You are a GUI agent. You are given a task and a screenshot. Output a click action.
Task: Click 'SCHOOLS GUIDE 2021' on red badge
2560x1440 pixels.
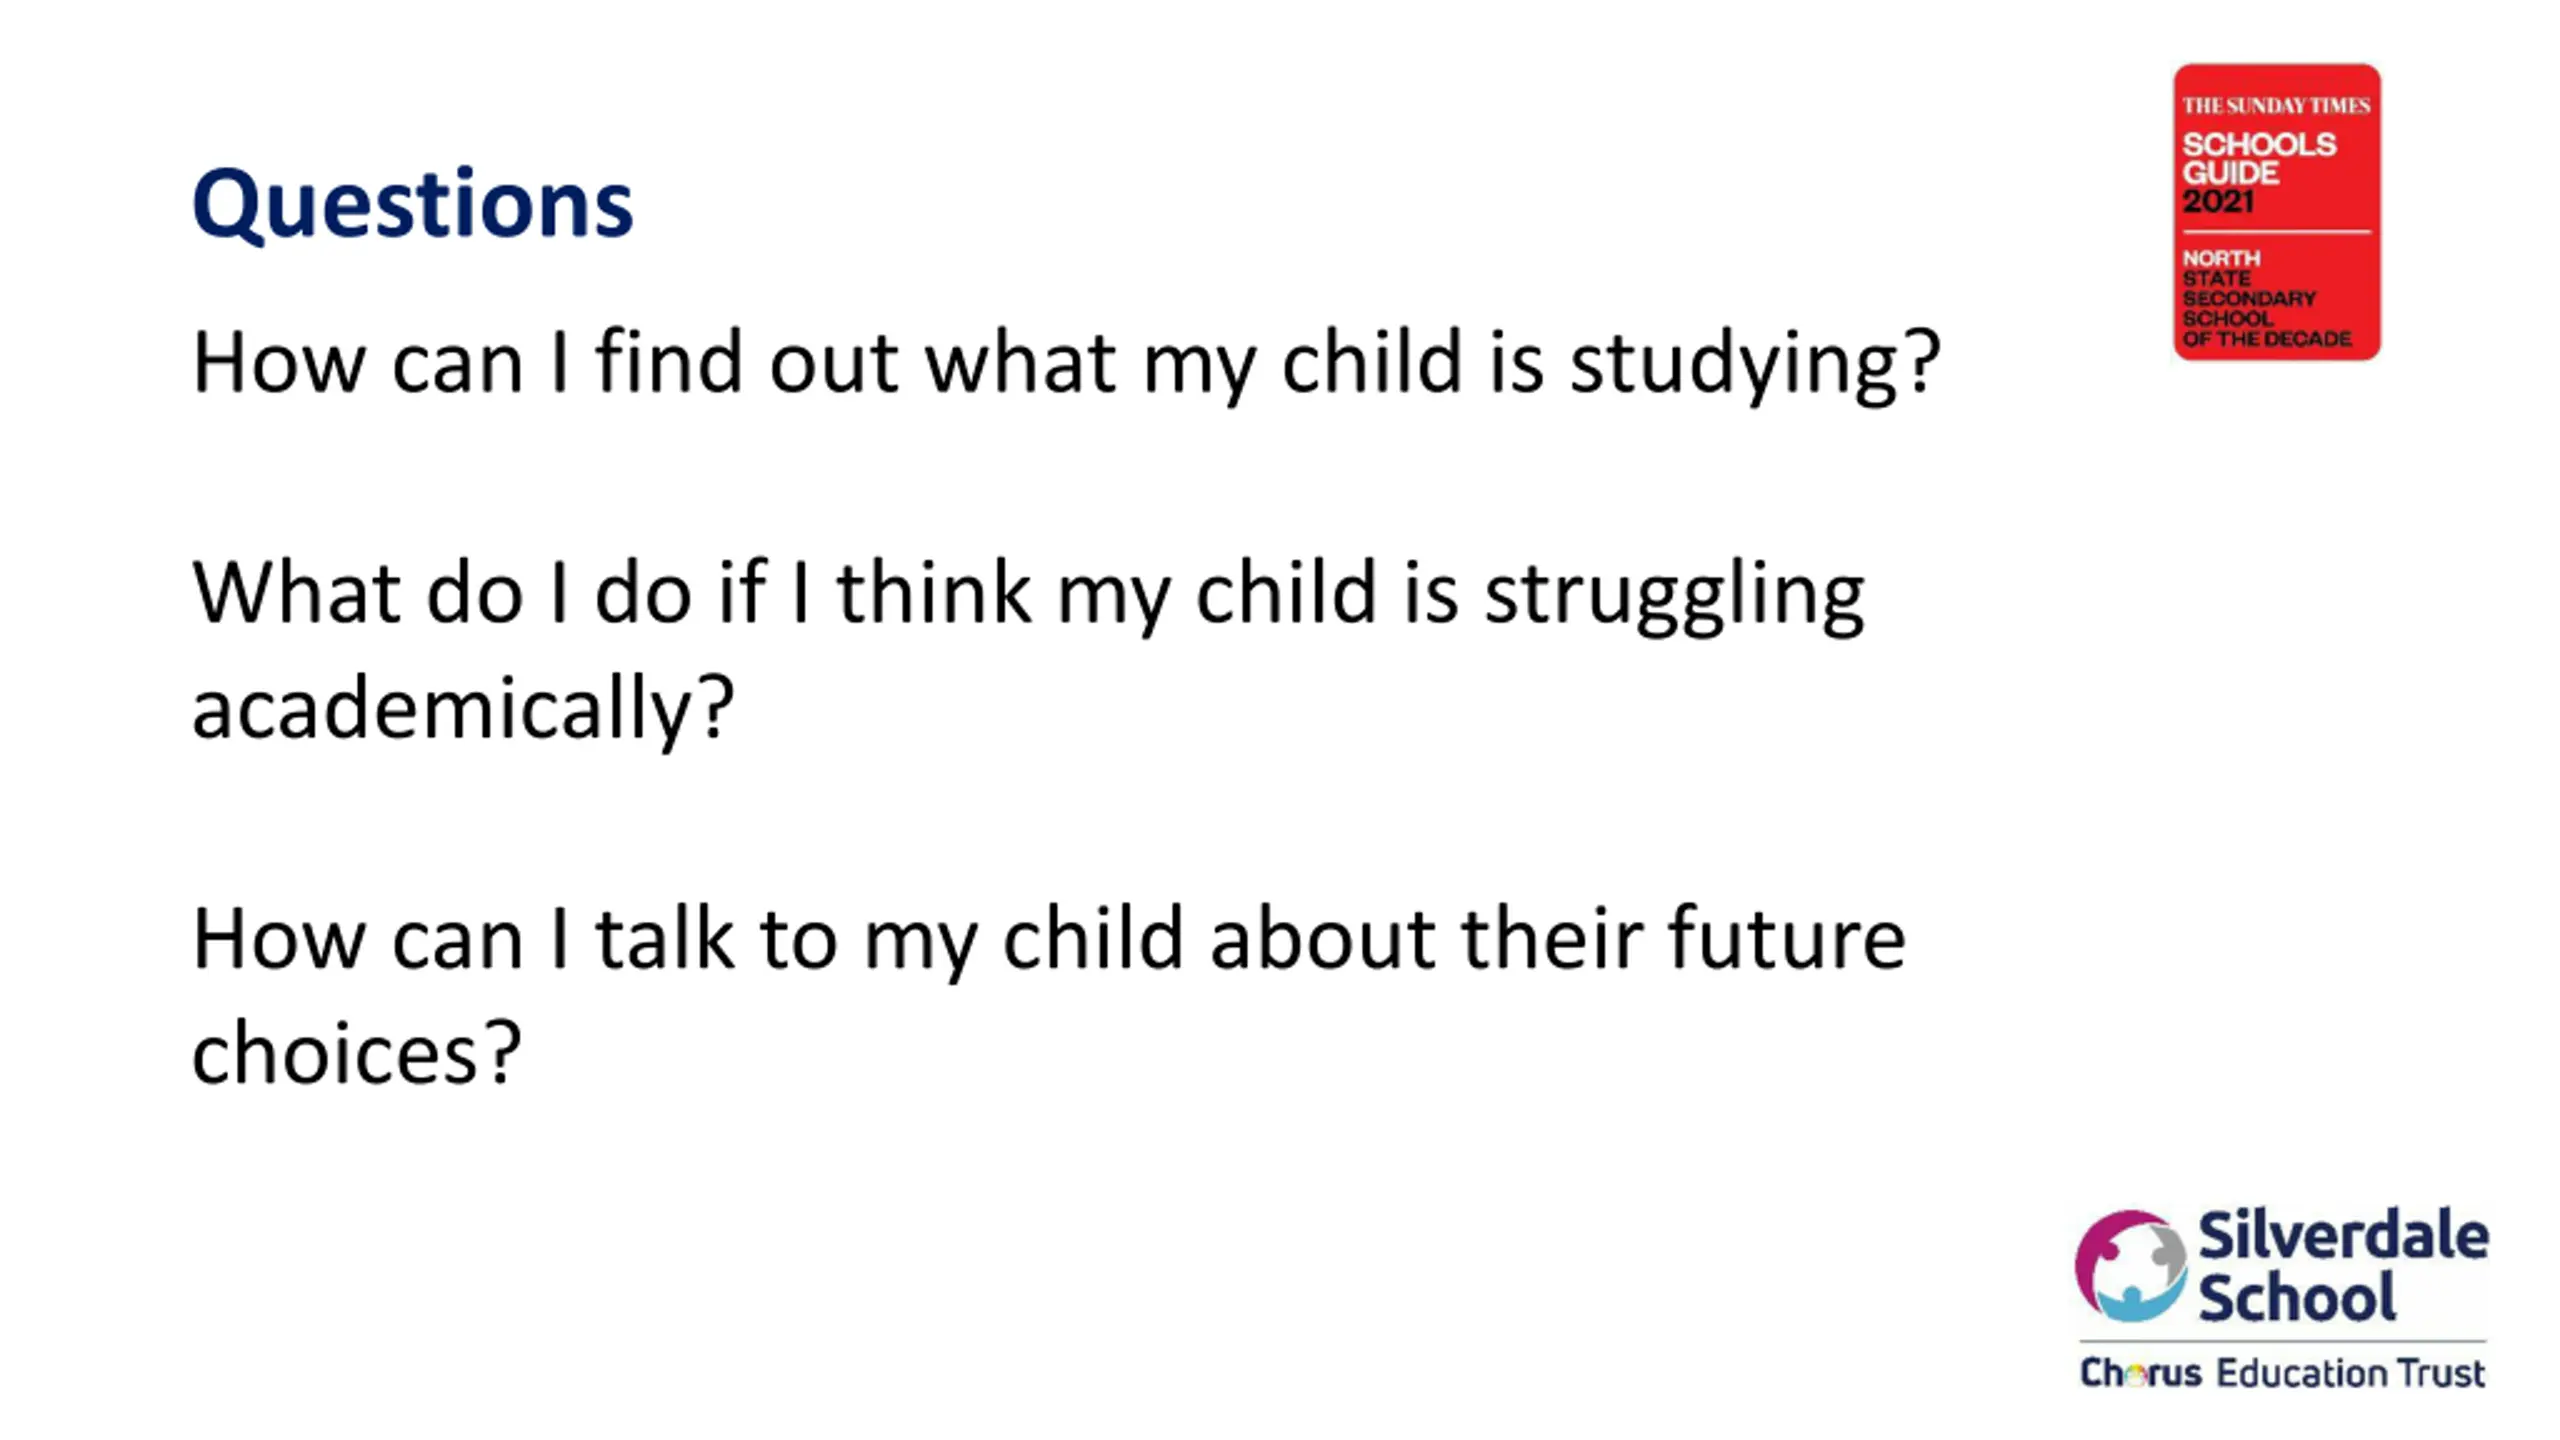[x=2259, y=173]
